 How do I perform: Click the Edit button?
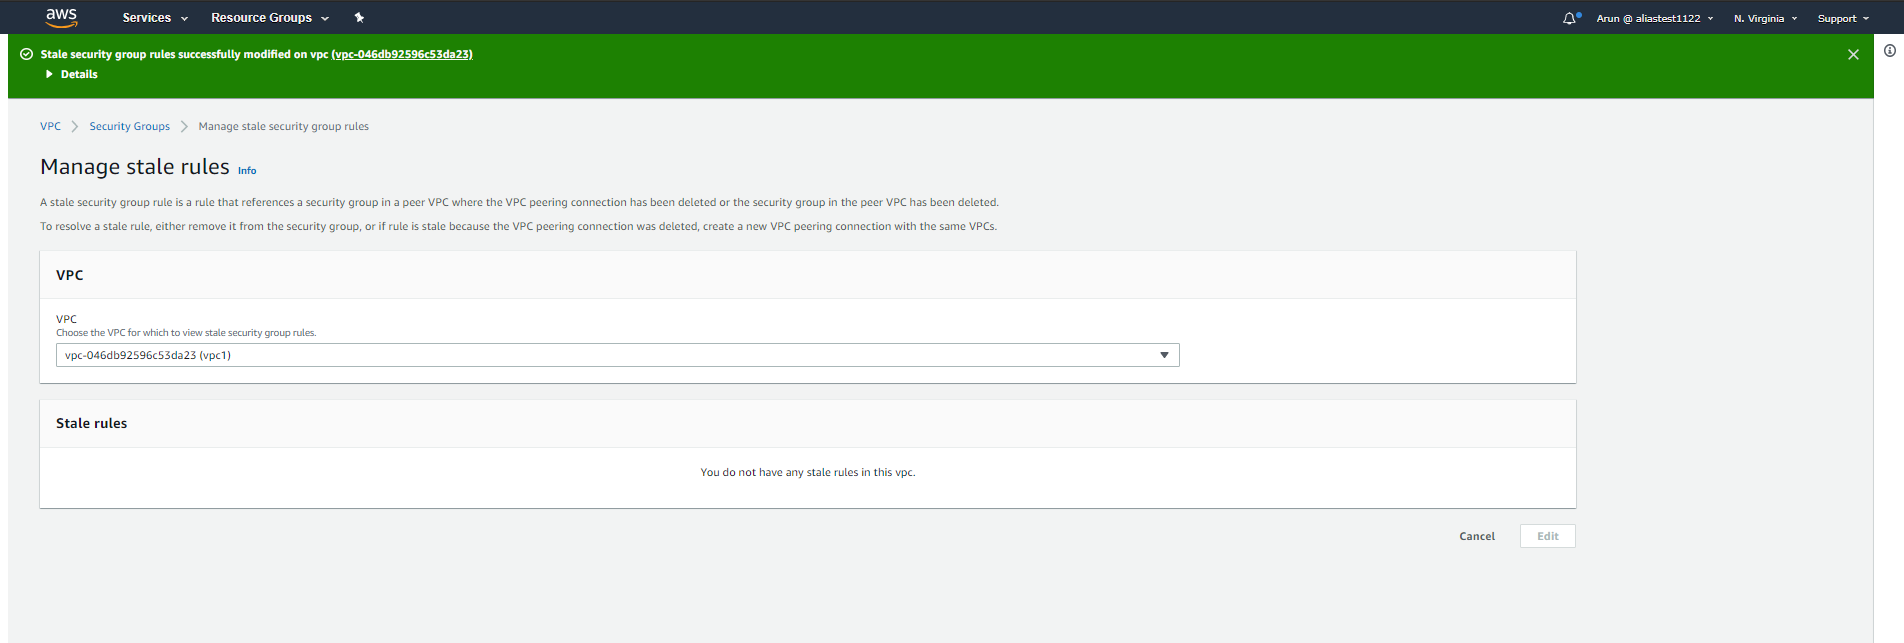(1548, 536)
